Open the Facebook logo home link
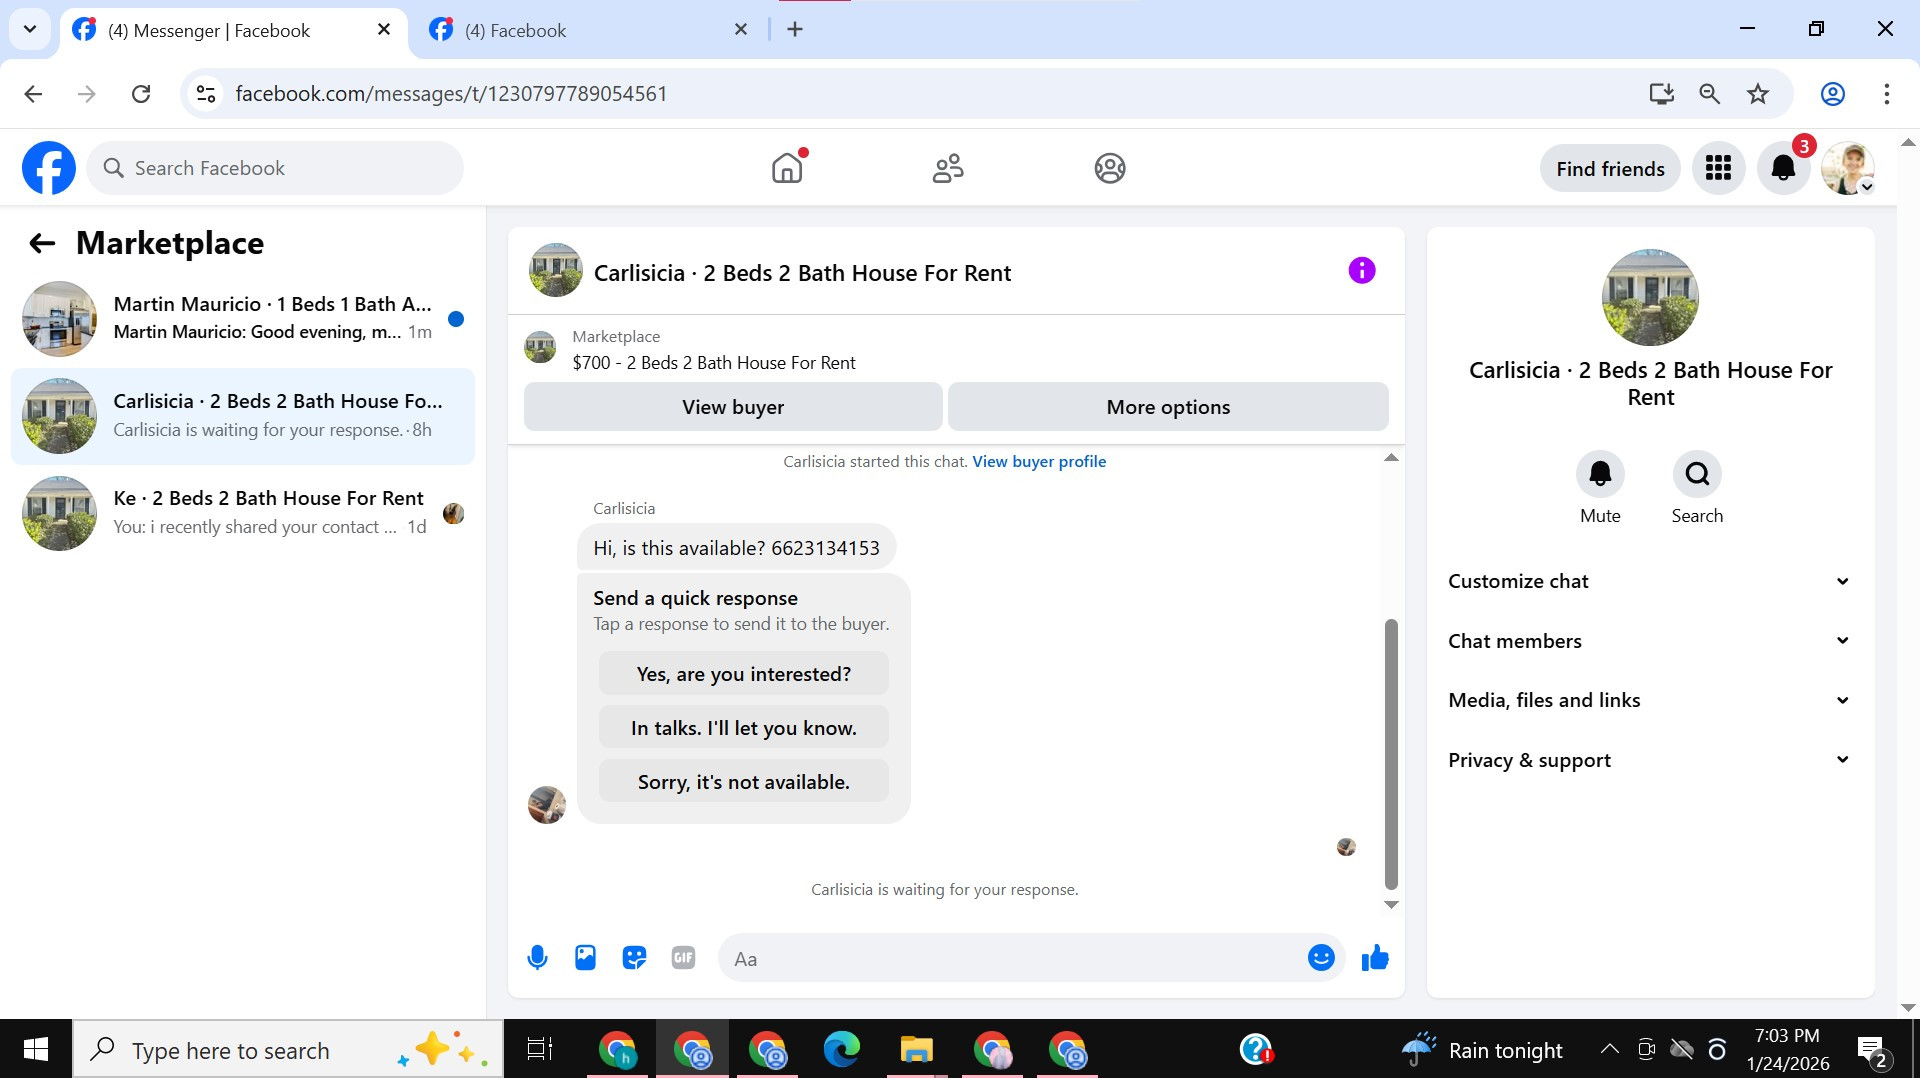The height and width of the screenshot is (1078, 1920). 48,168
